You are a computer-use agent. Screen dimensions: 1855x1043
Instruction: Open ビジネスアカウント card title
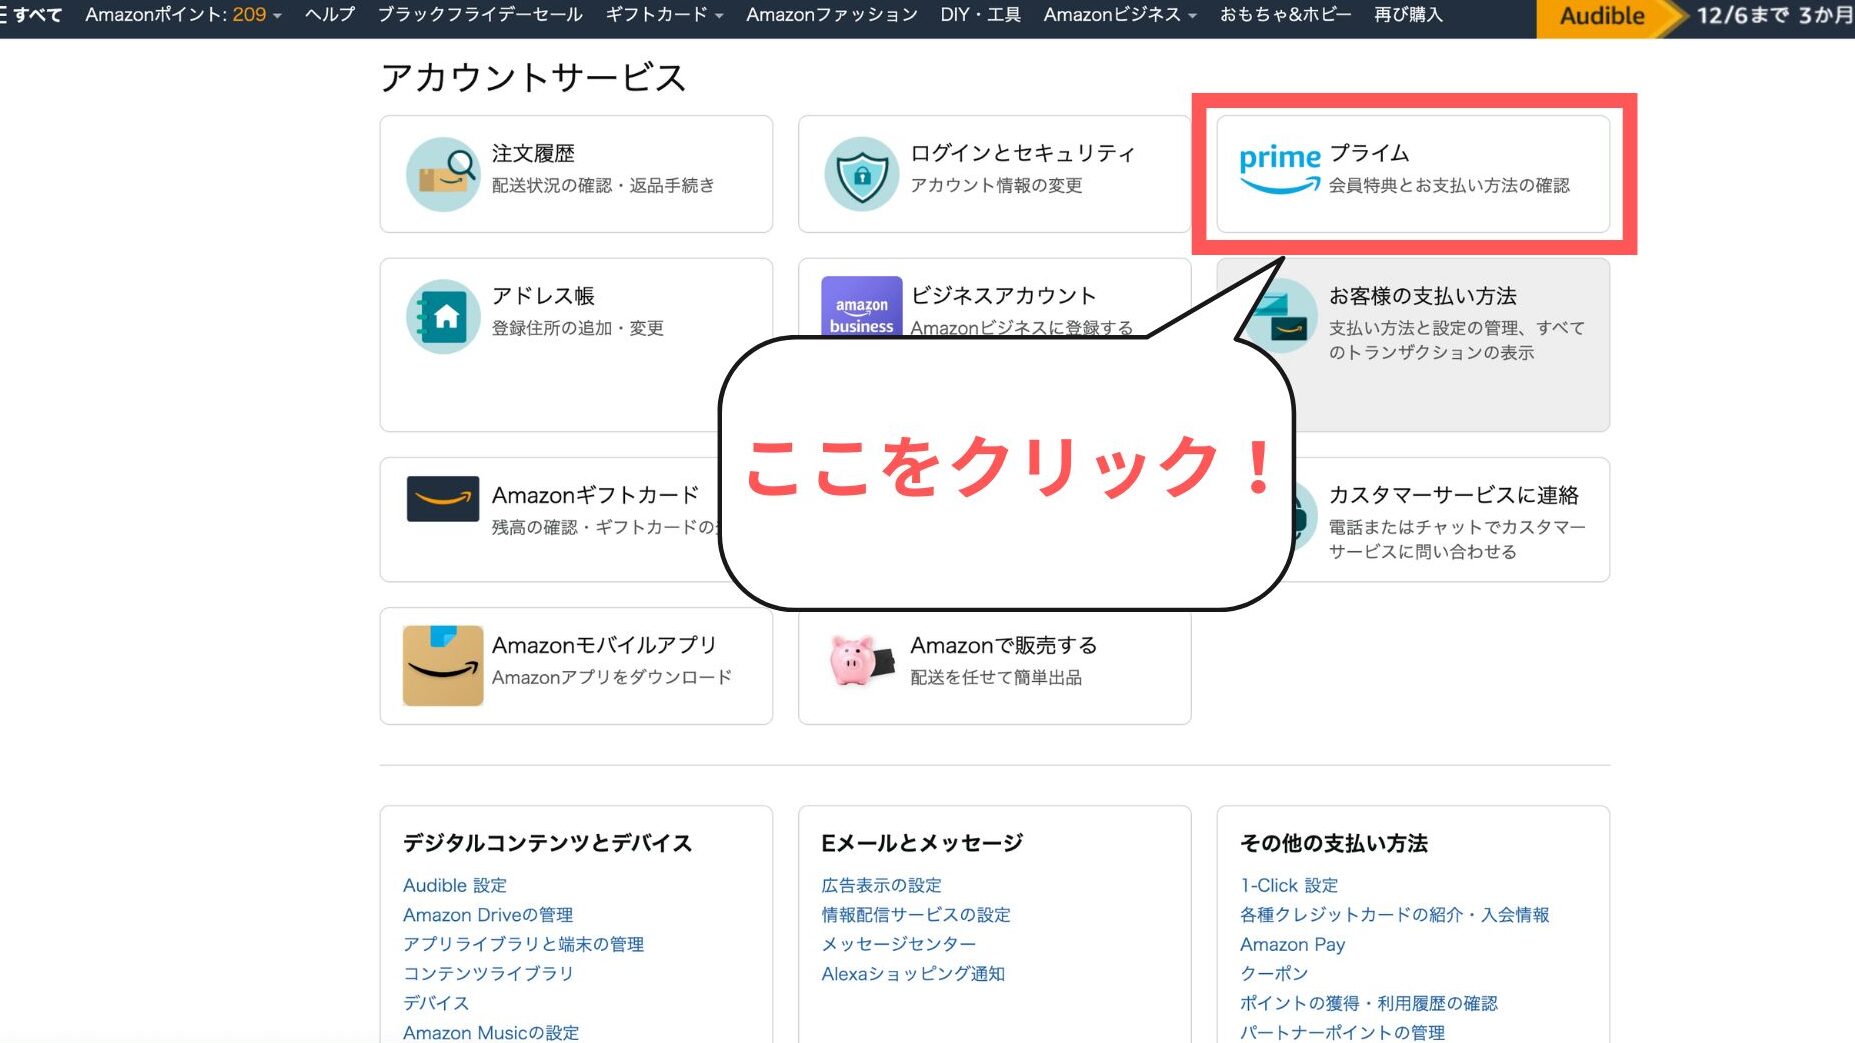pos(1003,296)
